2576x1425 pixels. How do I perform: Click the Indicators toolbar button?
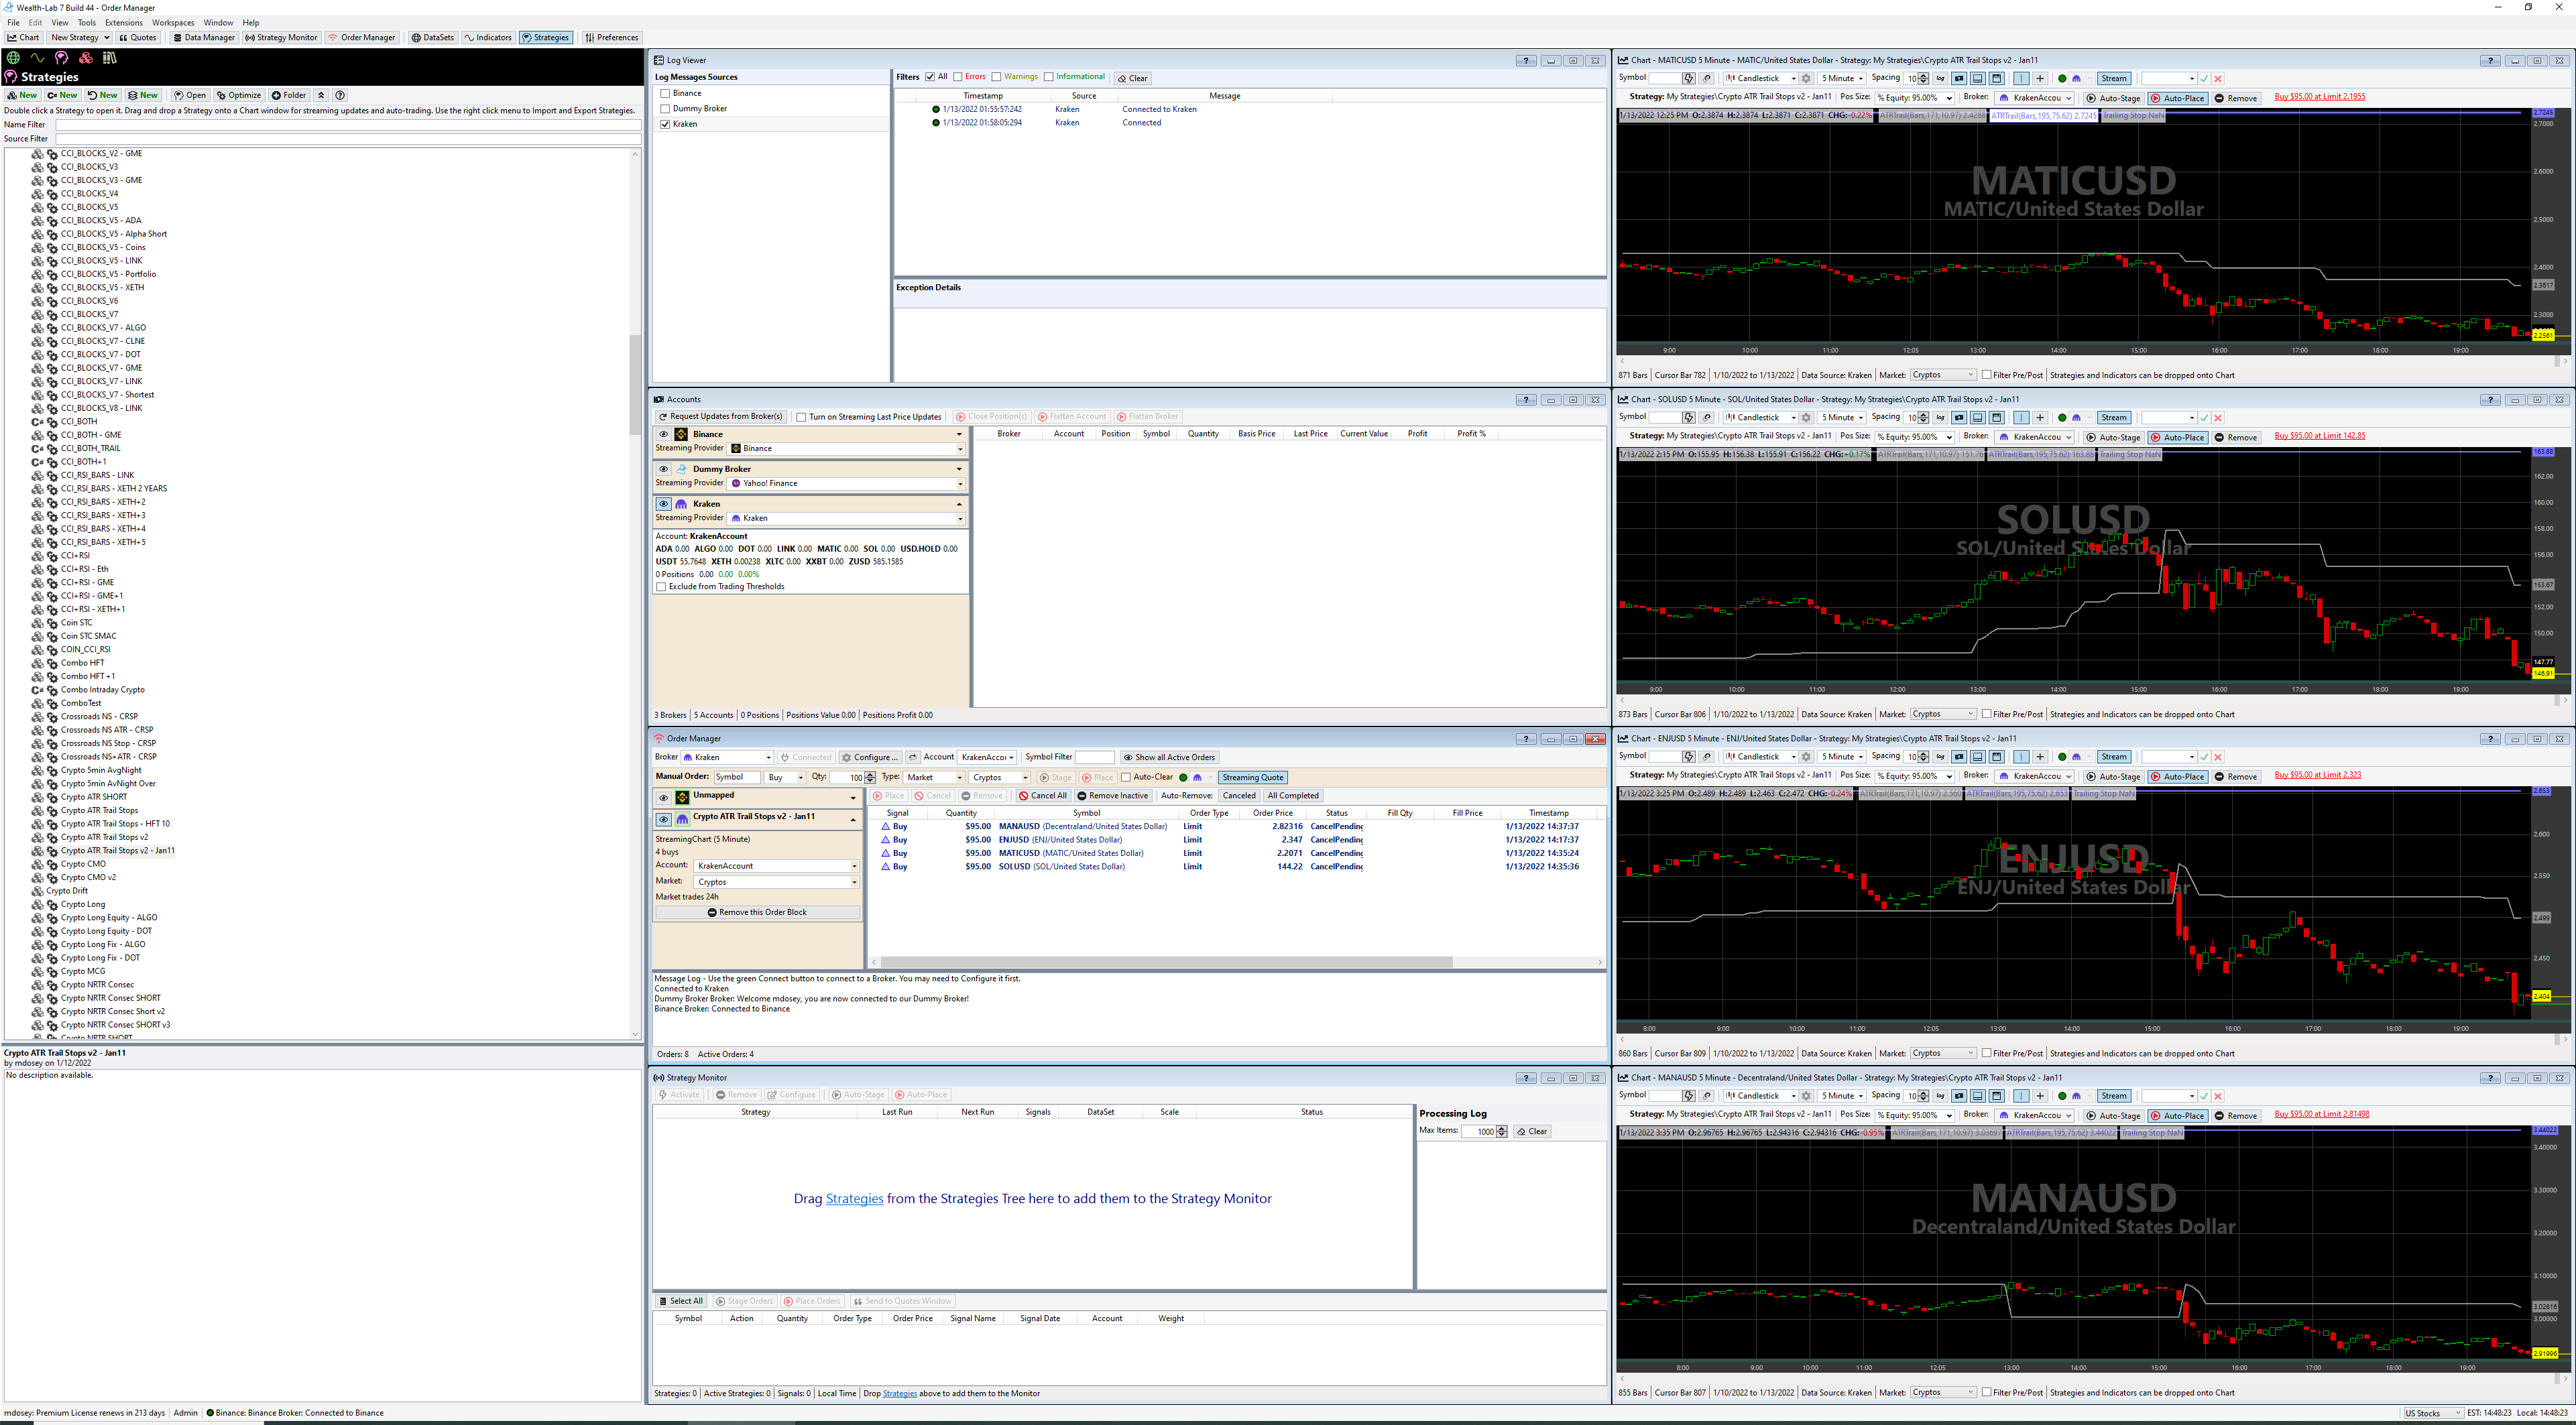487,38
